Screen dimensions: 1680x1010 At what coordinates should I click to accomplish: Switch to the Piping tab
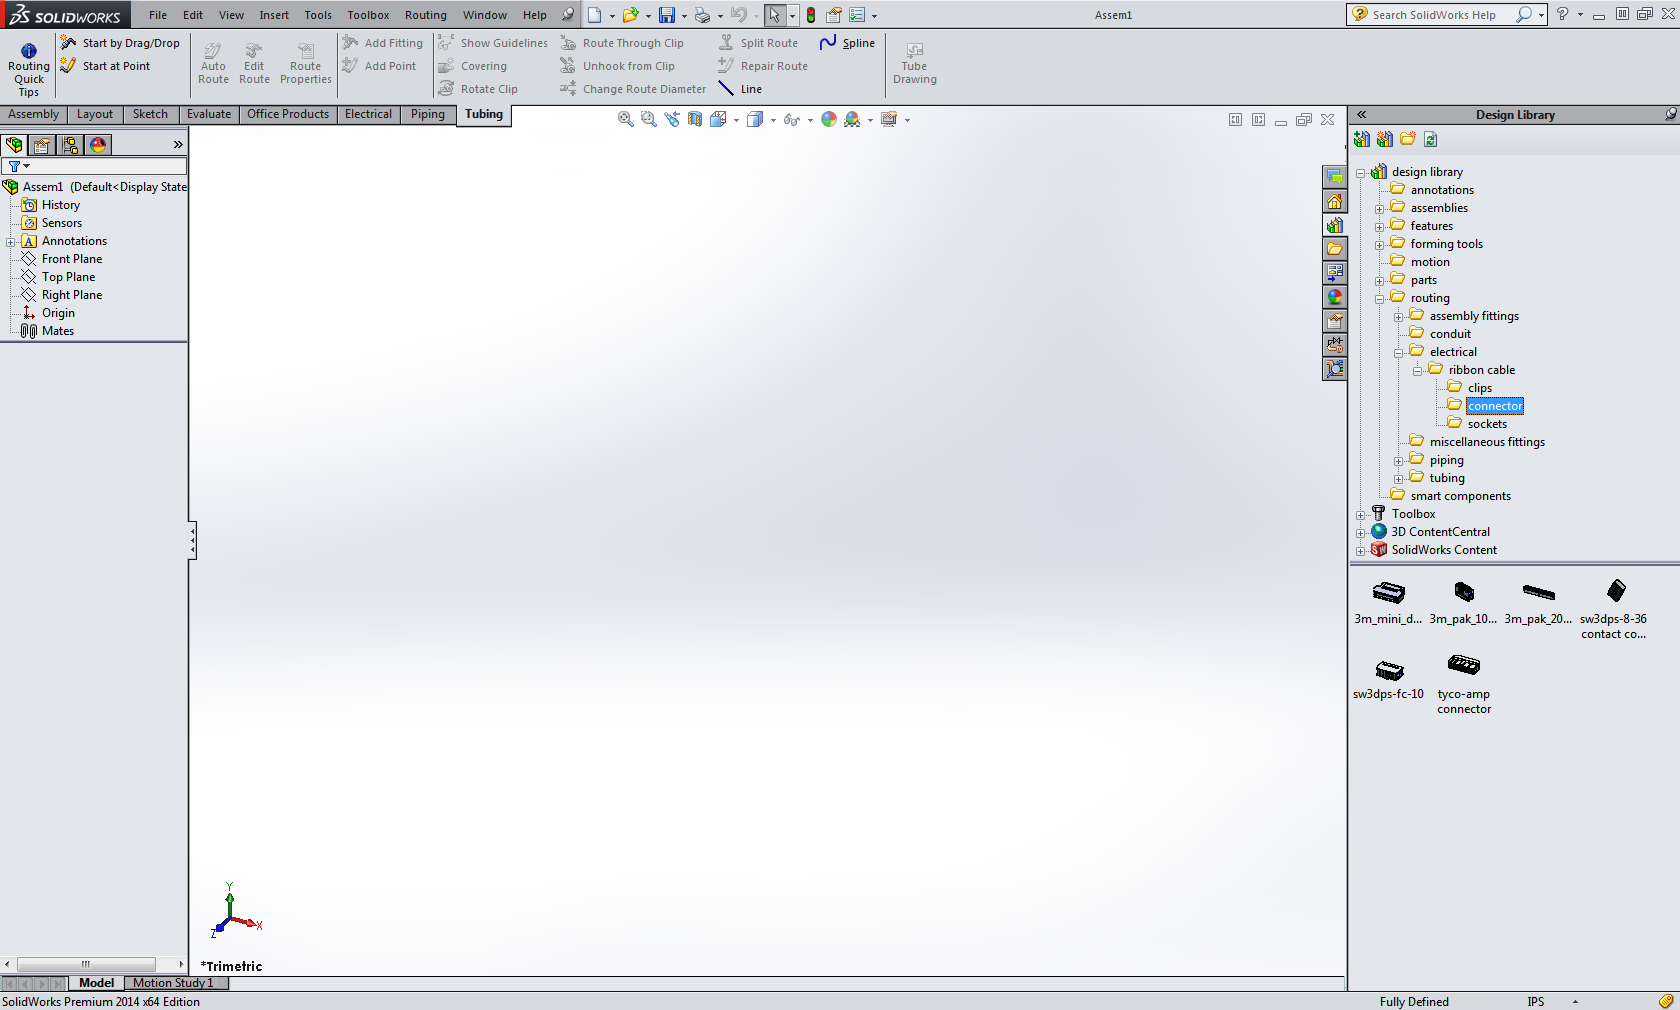click(427, 114)
